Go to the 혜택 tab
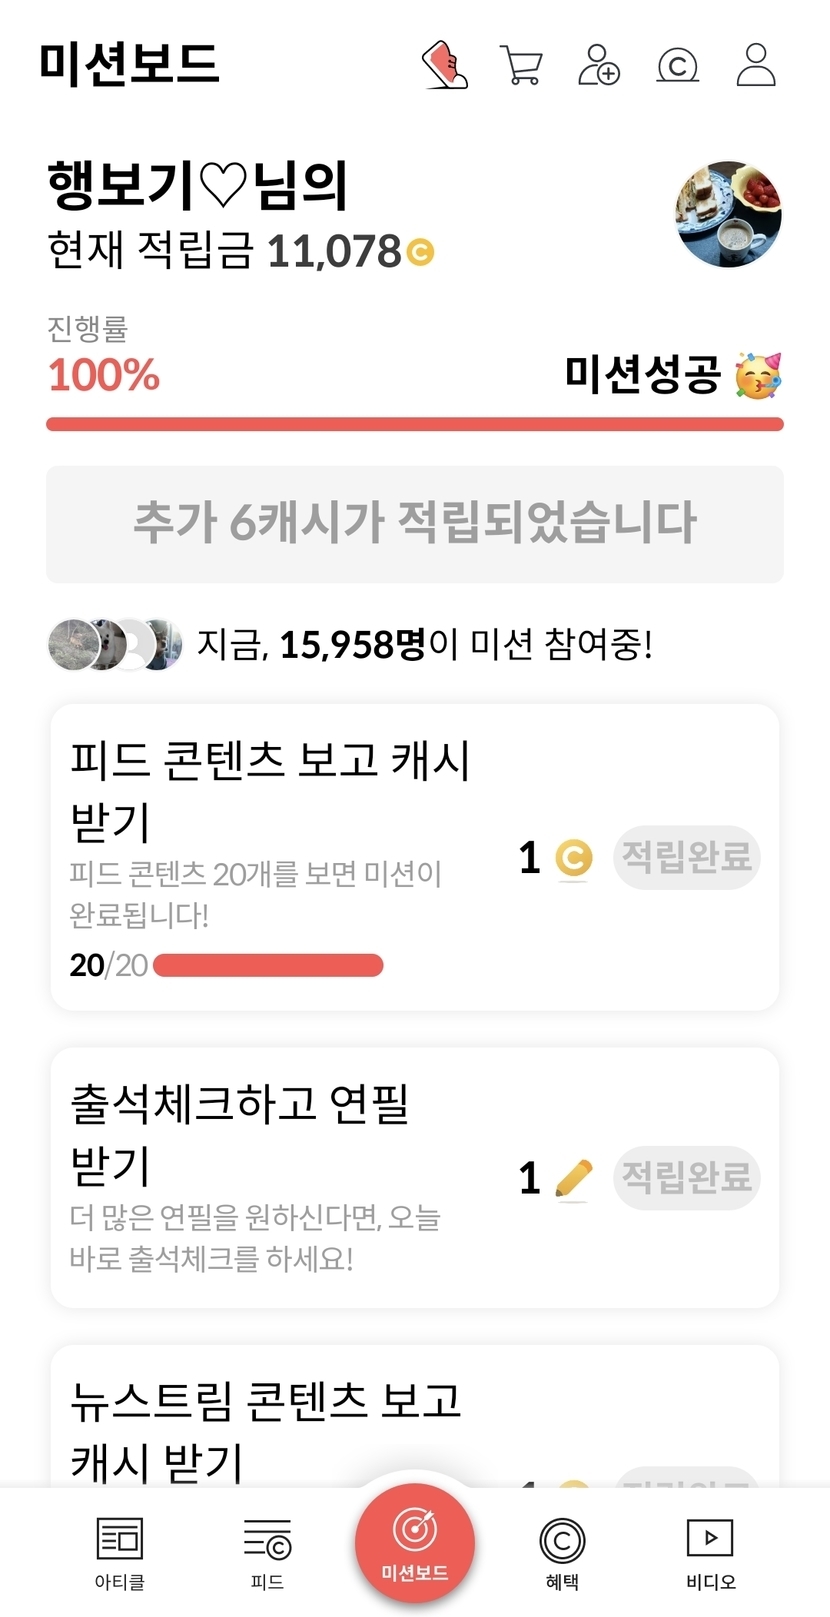 pyautogui.click(x=562, y=1551)
